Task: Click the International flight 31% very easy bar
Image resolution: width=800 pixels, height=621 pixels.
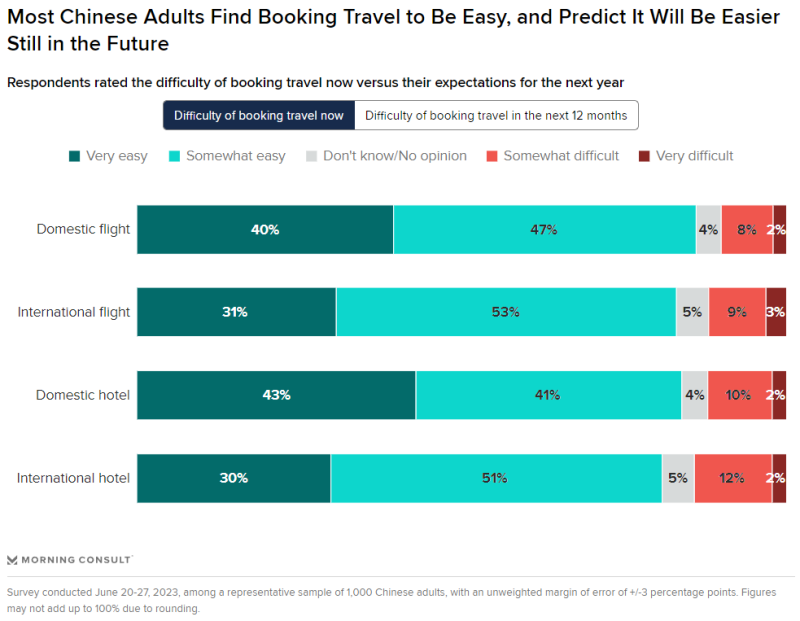Action: (236, 312)
